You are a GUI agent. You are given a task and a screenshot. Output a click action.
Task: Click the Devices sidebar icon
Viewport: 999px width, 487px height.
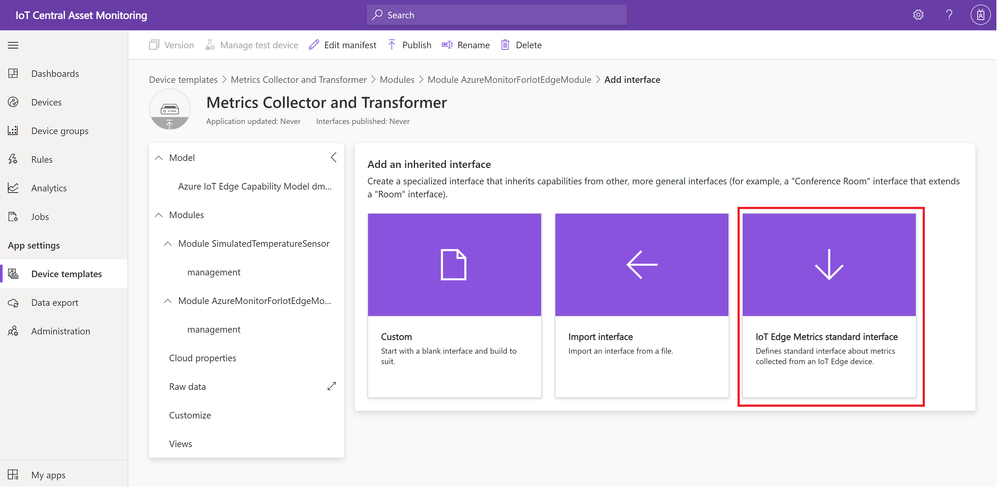click(13, 102)
